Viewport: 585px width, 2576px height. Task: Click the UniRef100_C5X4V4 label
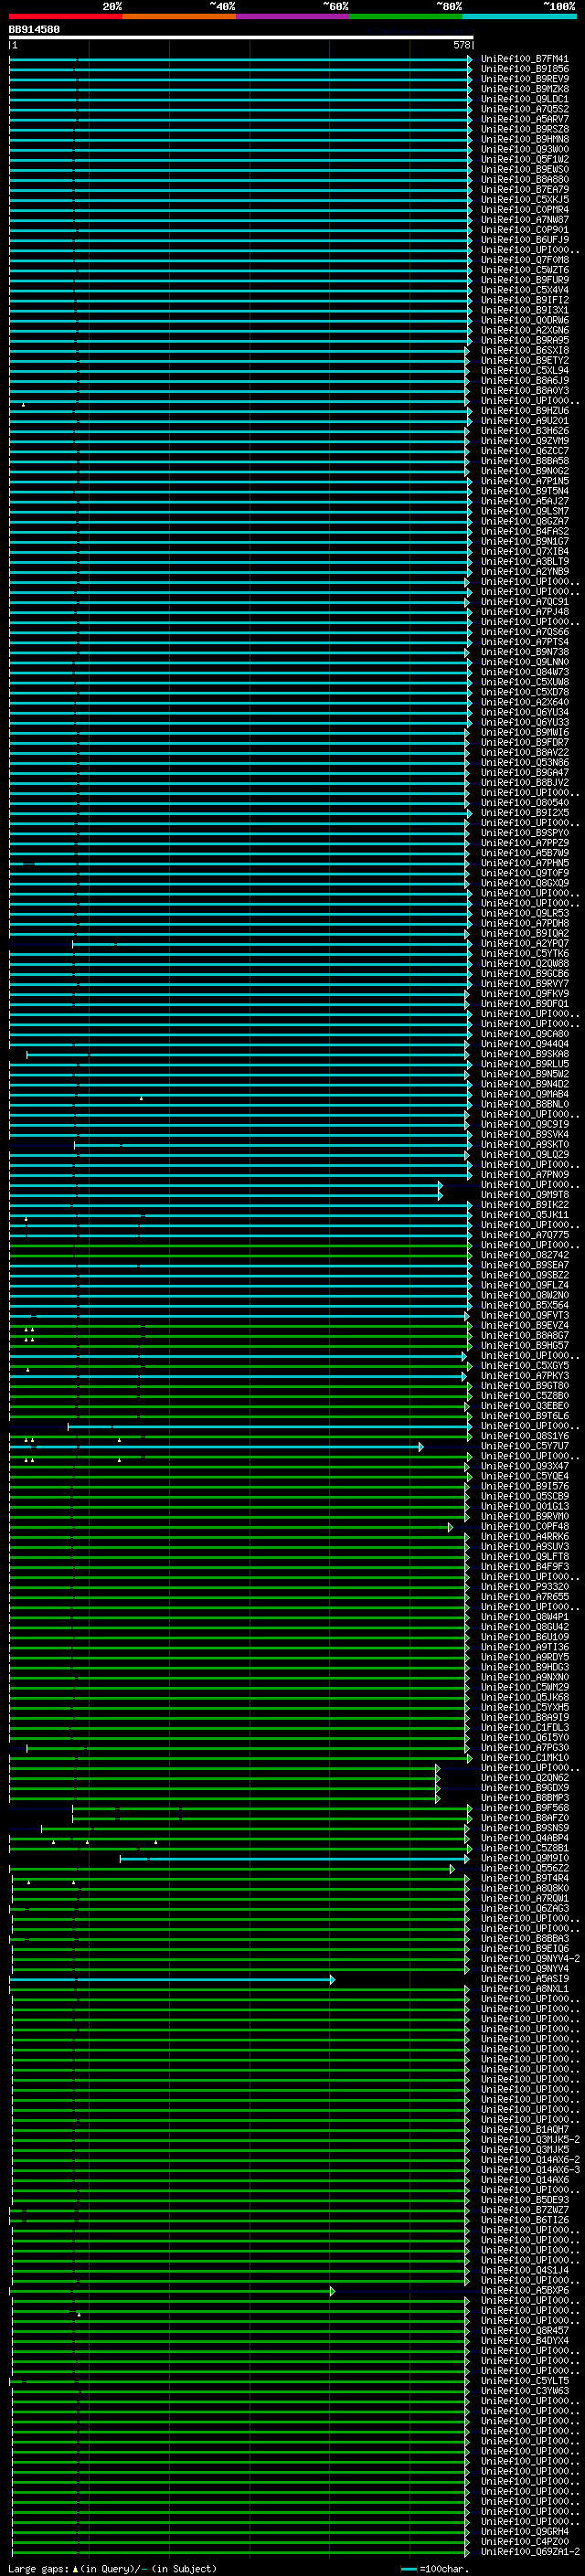click(x=524, y=290)
